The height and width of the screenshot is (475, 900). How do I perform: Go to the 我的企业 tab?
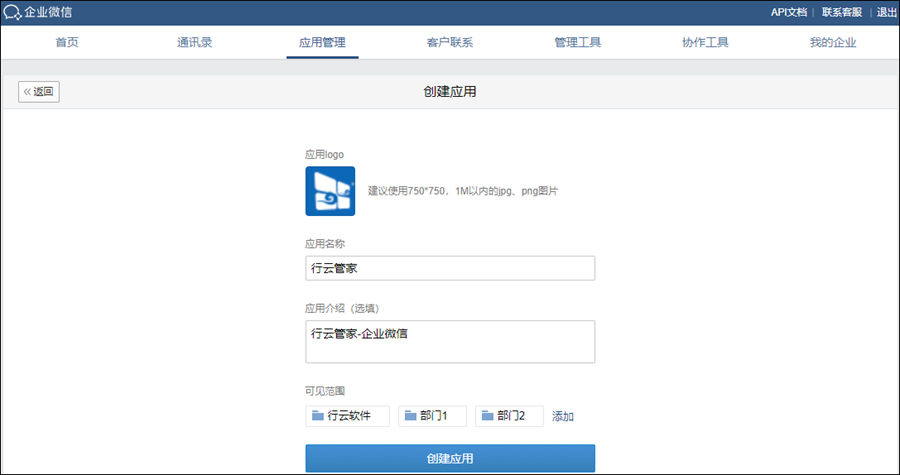833,43
